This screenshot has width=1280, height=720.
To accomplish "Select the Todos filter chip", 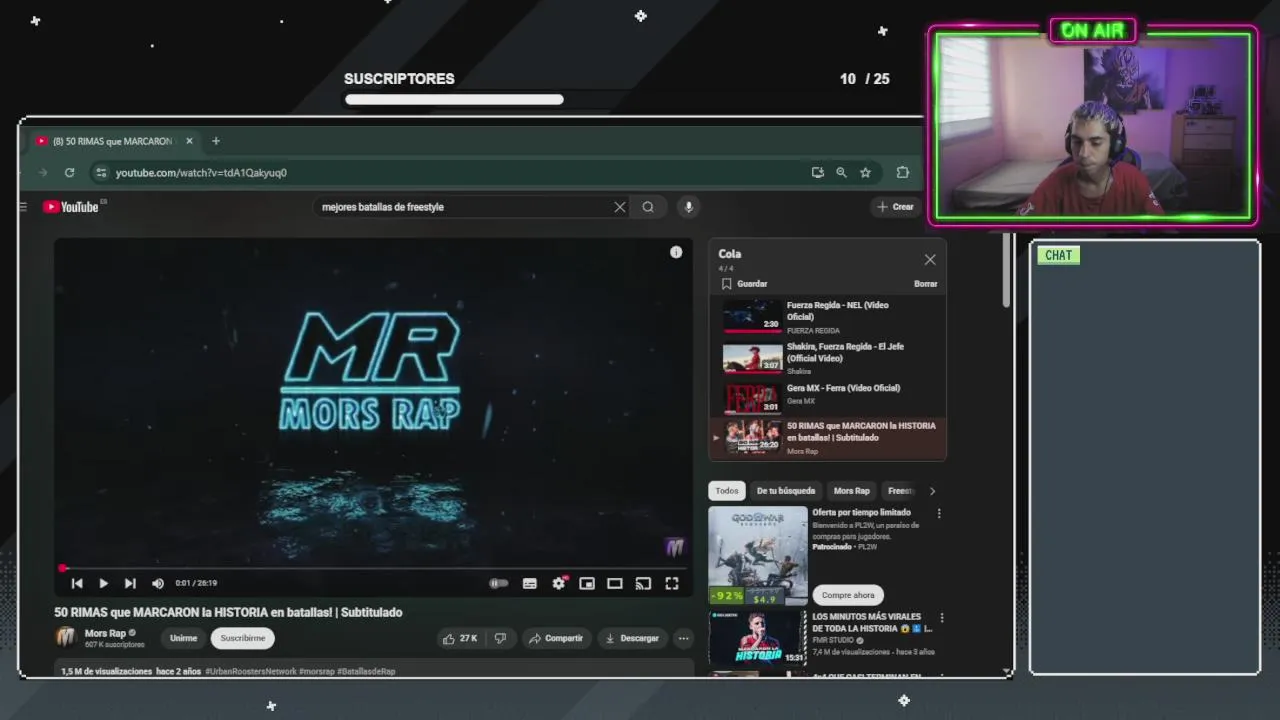I will point(727,491).
